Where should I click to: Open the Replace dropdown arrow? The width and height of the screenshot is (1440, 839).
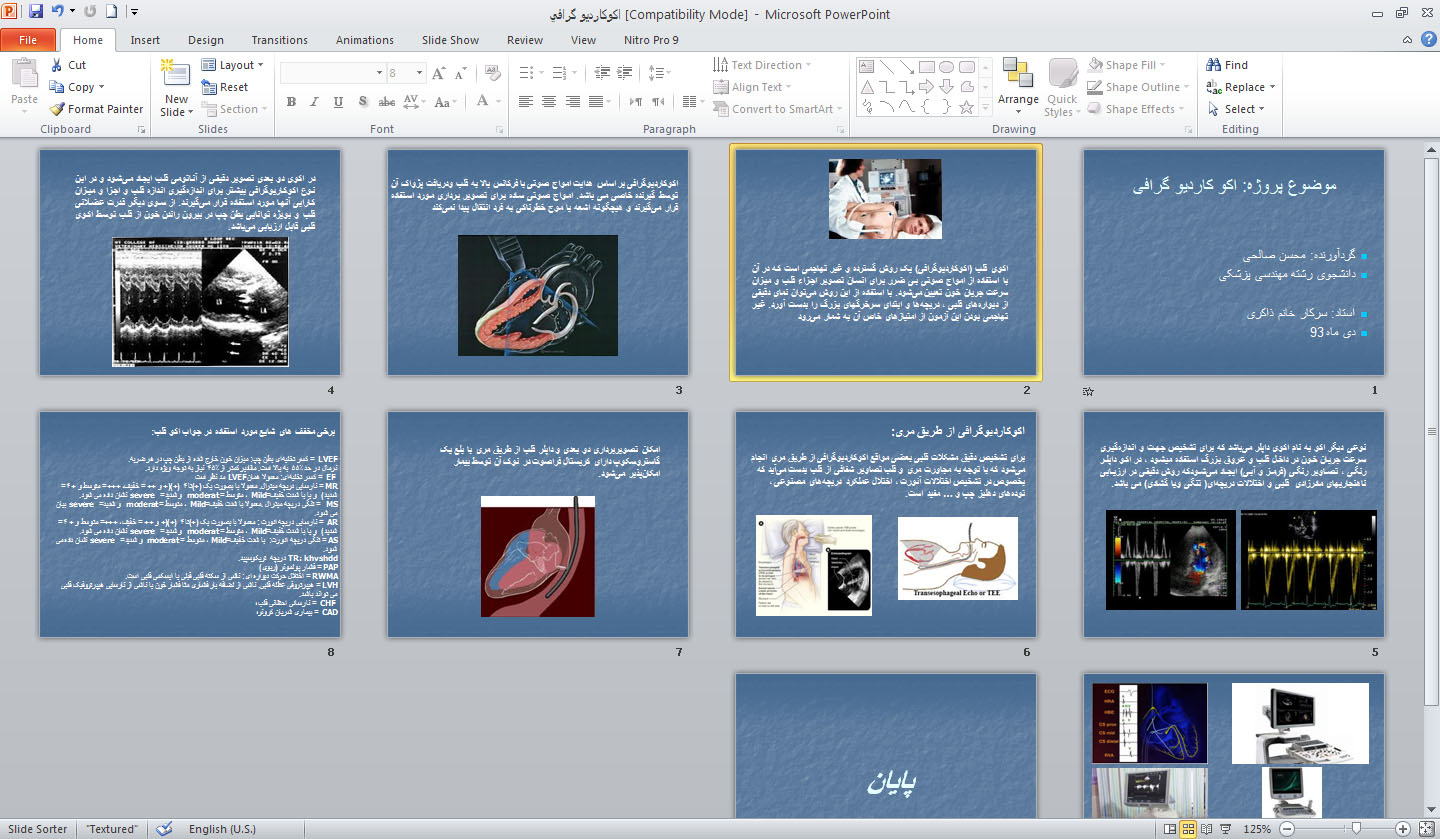1272,88
